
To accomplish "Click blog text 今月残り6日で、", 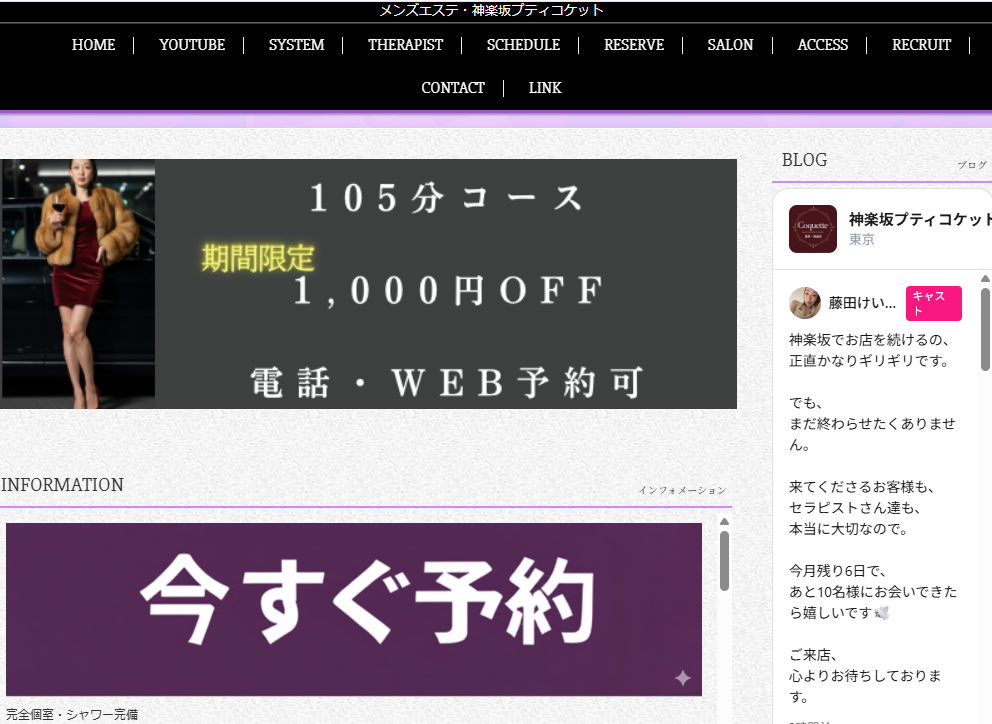I will click(x=837, y=571).
